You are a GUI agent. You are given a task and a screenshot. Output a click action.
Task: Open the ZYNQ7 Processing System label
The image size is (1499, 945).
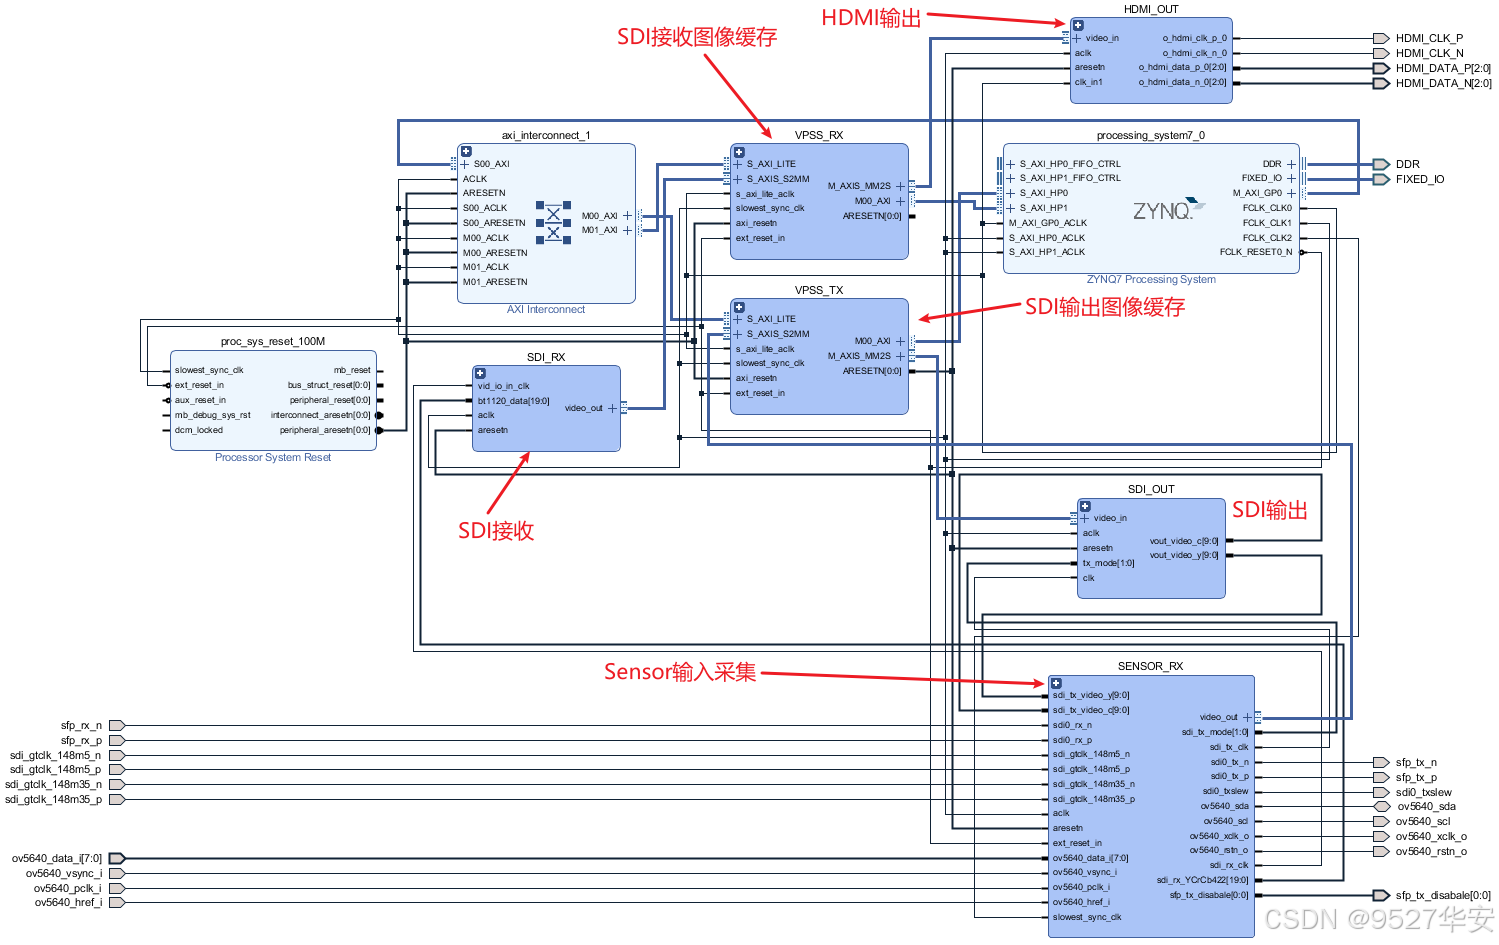1151,279
